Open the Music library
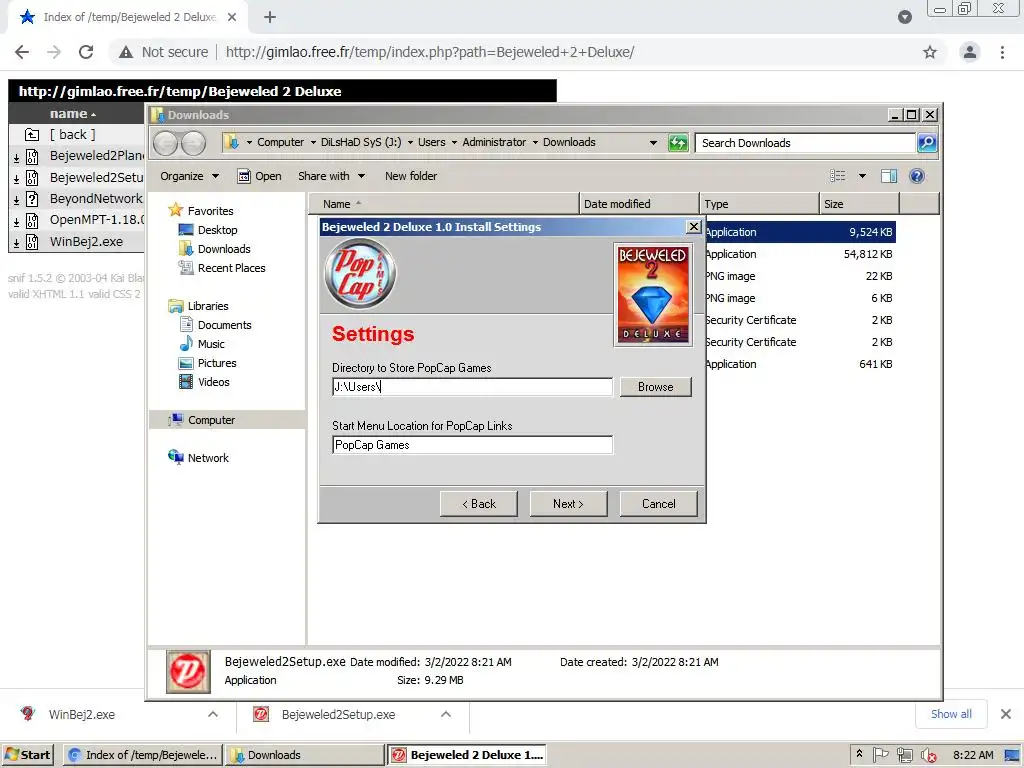 (211, 344)
